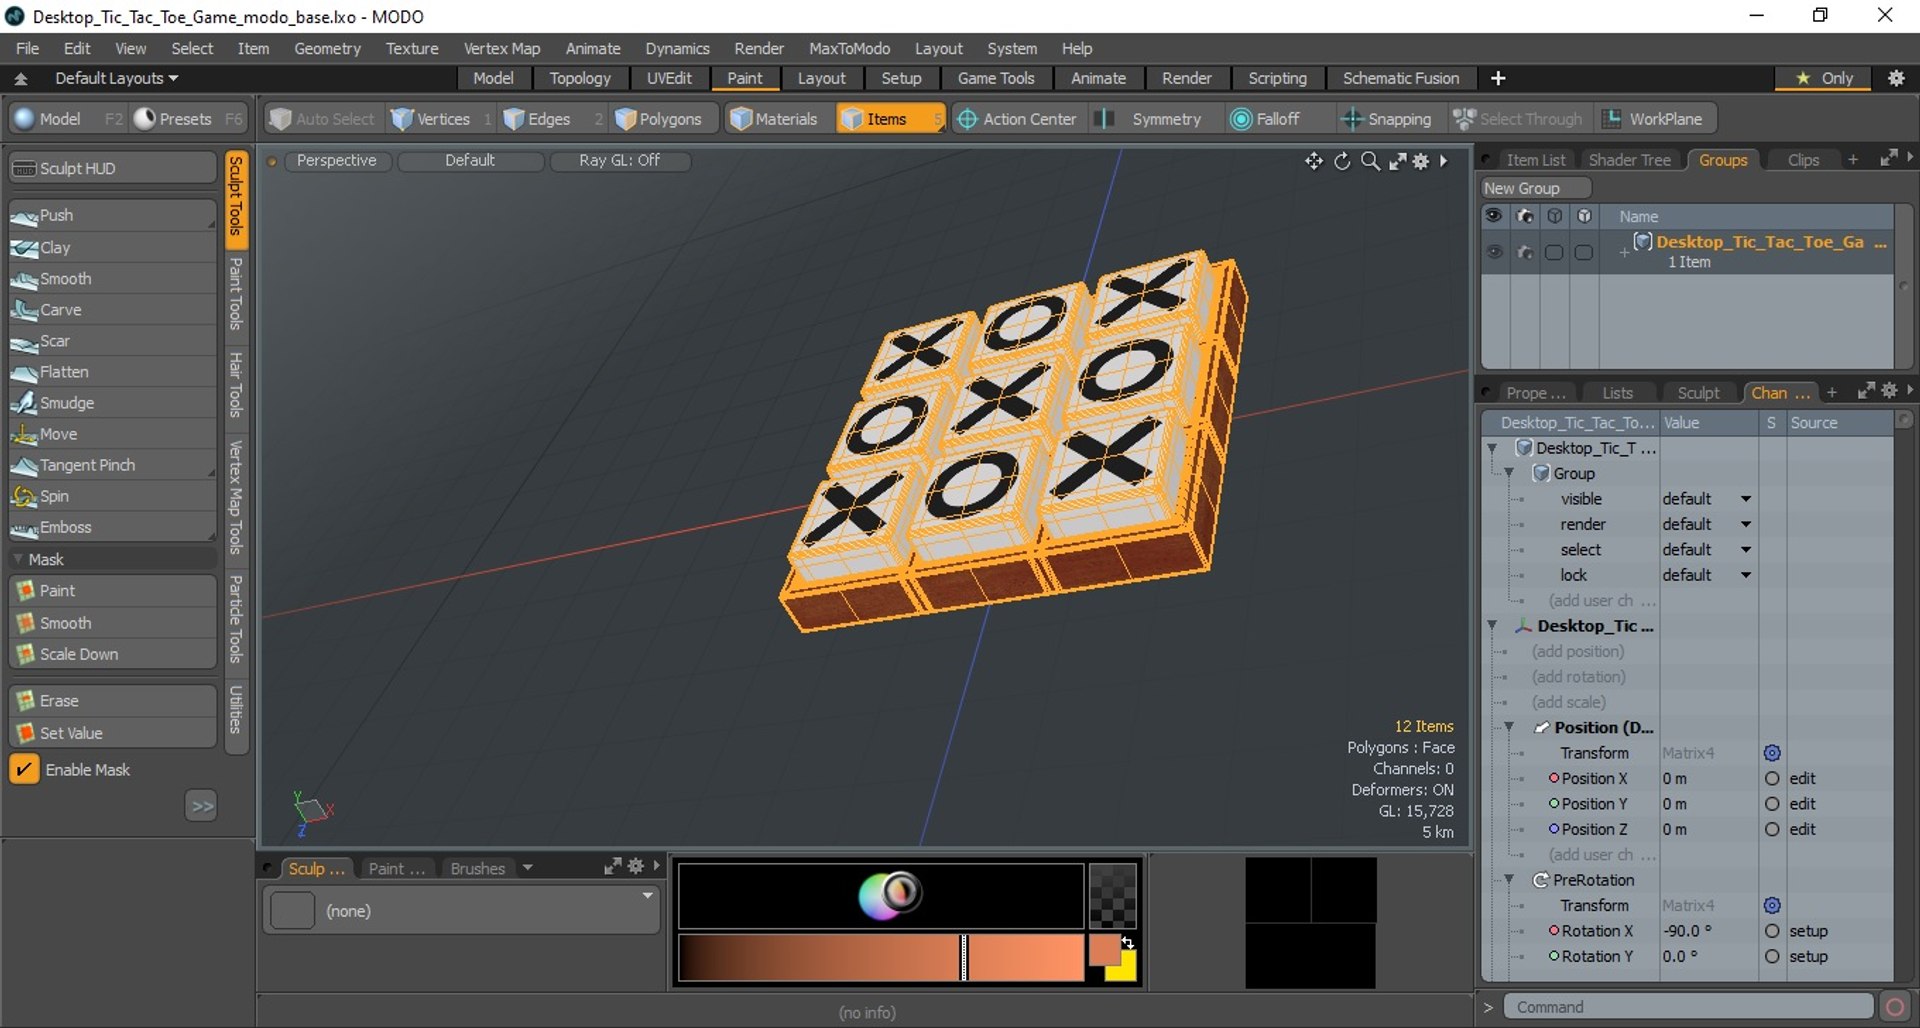Click the Command input field
Viewport: 1920px width, 1028px height.
coord(1689,1007)
